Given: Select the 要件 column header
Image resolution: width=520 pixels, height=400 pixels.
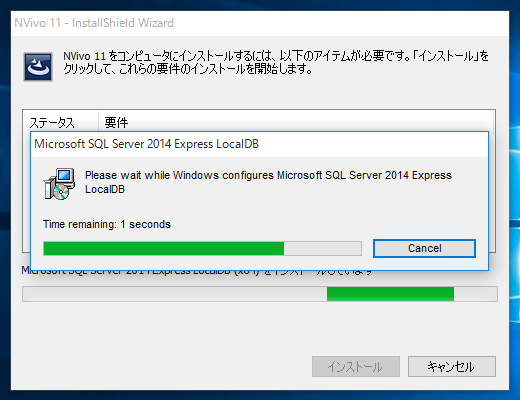Looking at the screenshot, I should pos(116,122).
